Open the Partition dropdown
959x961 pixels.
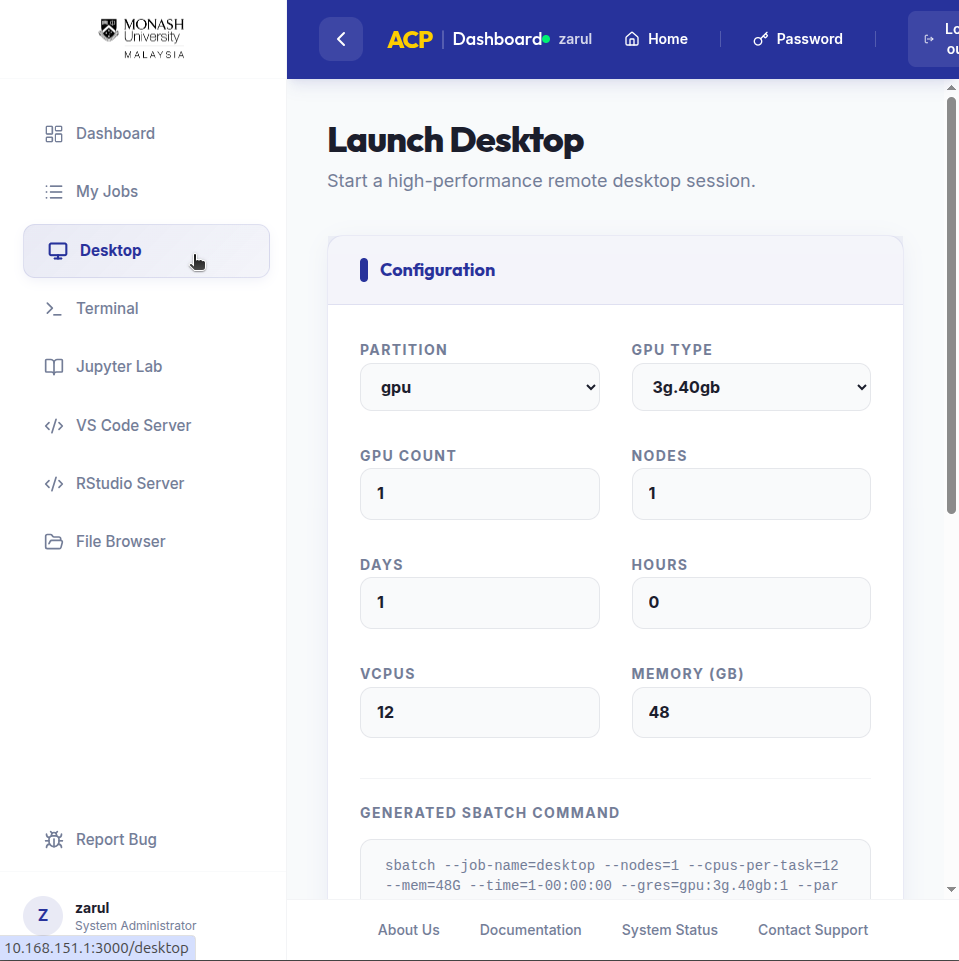[479, 387]
